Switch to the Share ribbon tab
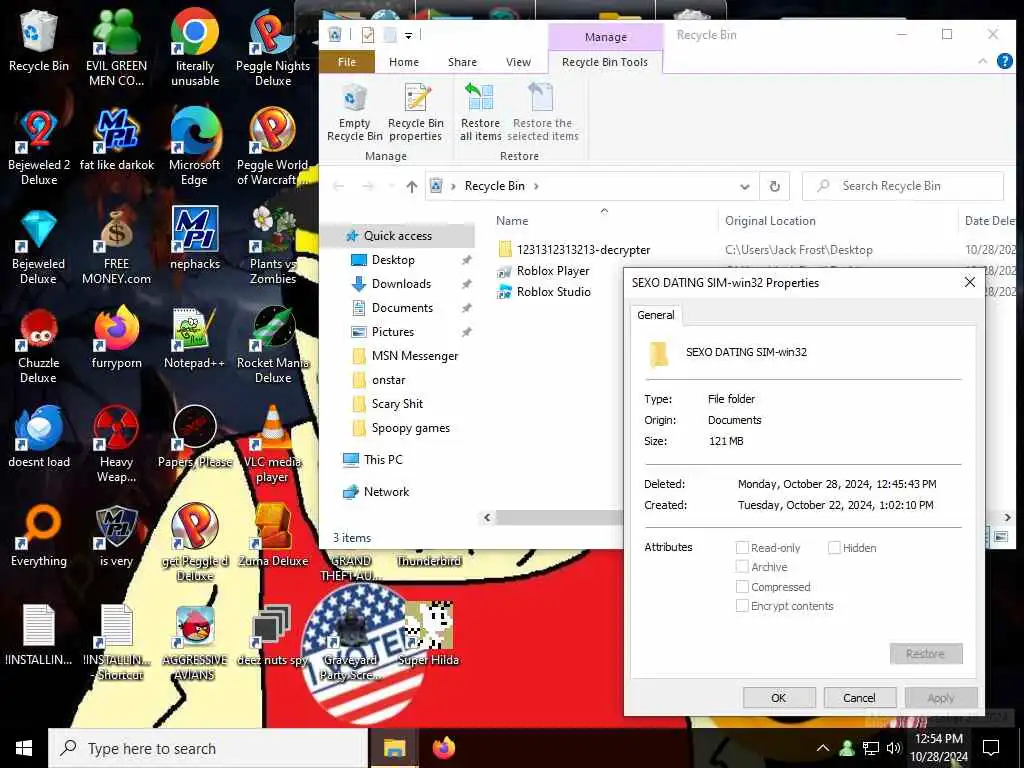 462,62
